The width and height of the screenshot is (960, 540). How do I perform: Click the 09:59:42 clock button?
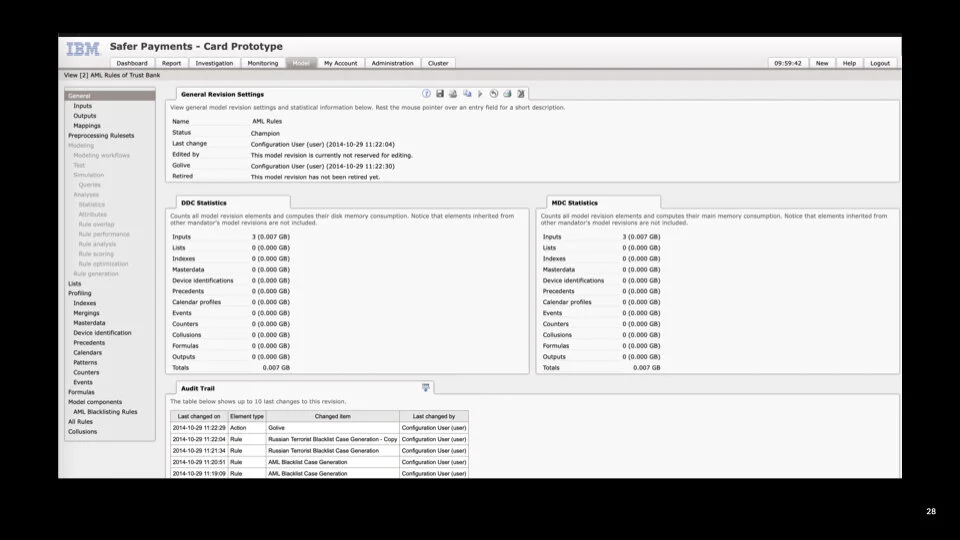point(788,63)
